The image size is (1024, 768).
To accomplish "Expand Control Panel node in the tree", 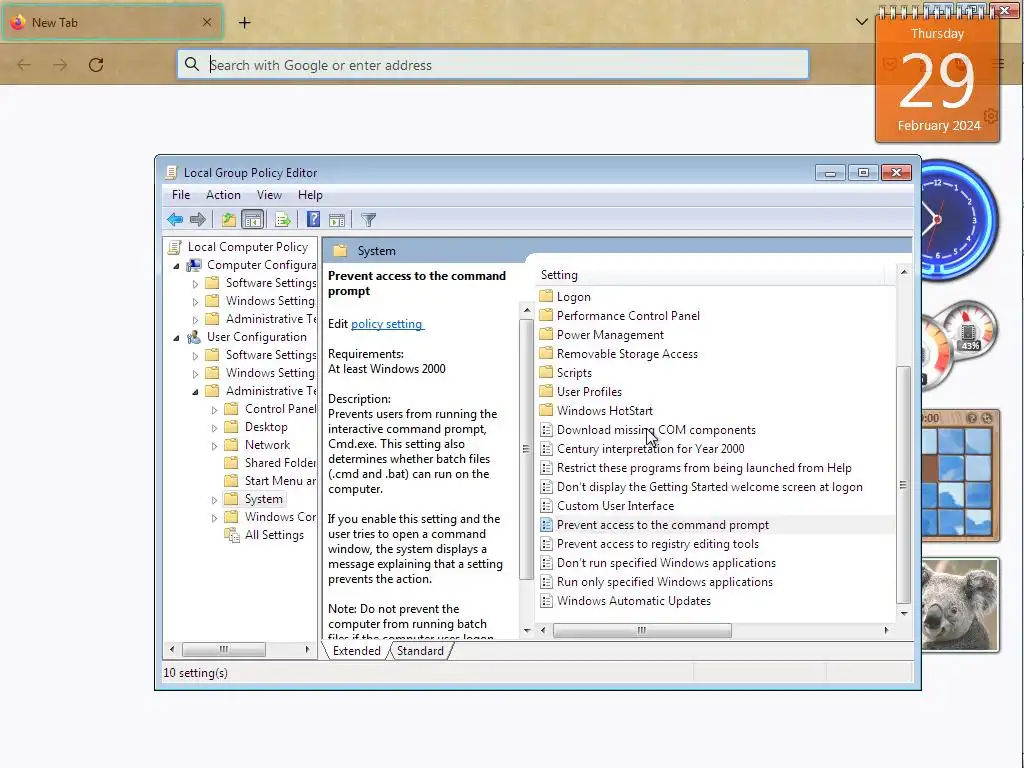I will click(x=214, y=410).
